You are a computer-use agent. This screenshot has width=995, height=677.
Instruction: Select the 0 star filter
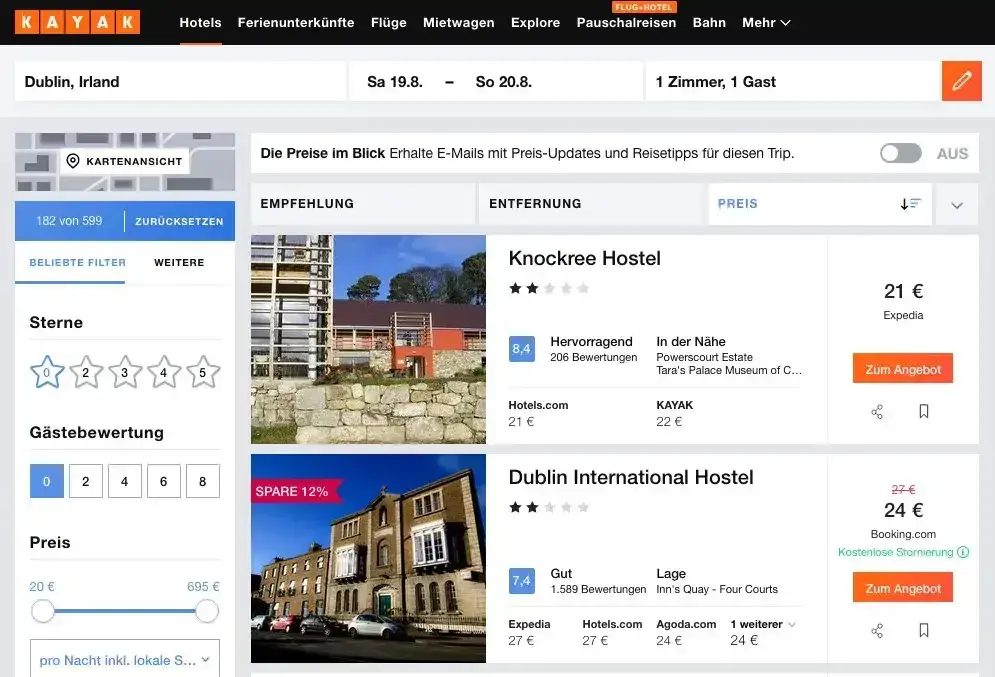(x=47, y=372)
